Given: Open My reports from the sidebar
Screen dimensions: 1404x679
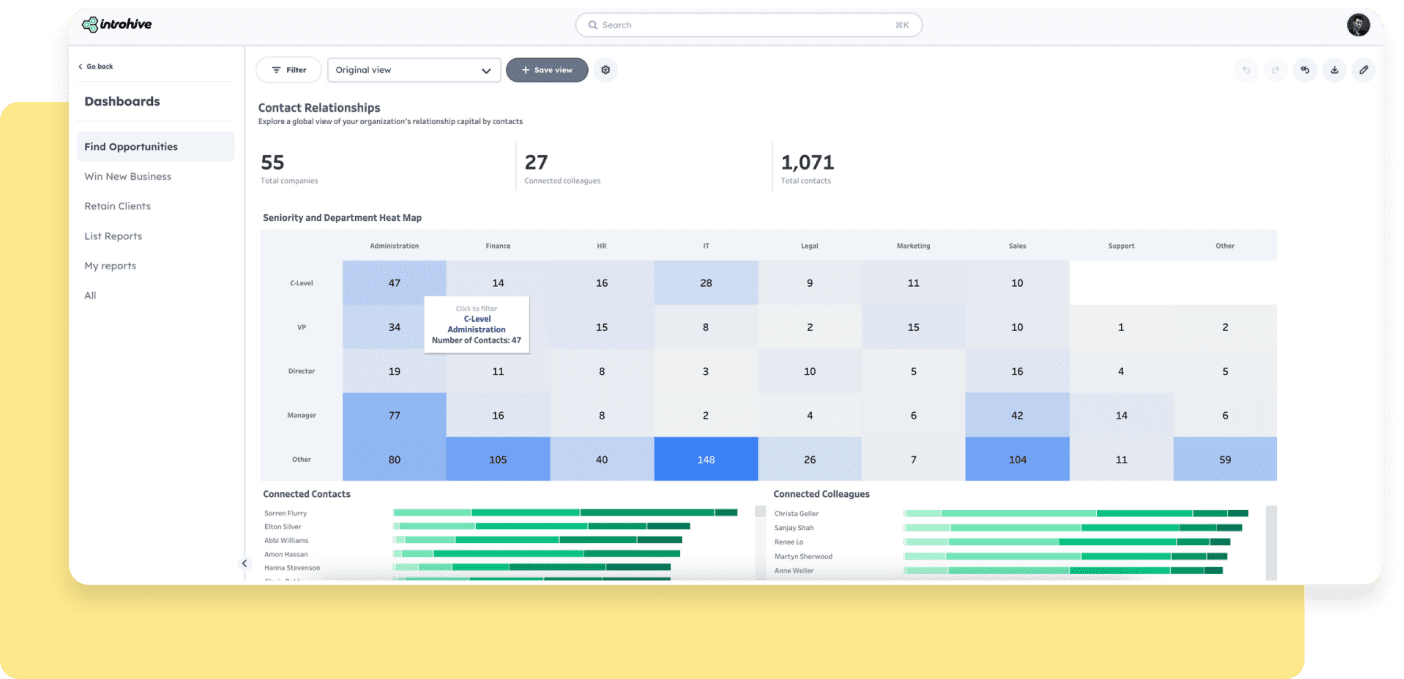Looking at the screenshot, I should click(x=110, y=265).
